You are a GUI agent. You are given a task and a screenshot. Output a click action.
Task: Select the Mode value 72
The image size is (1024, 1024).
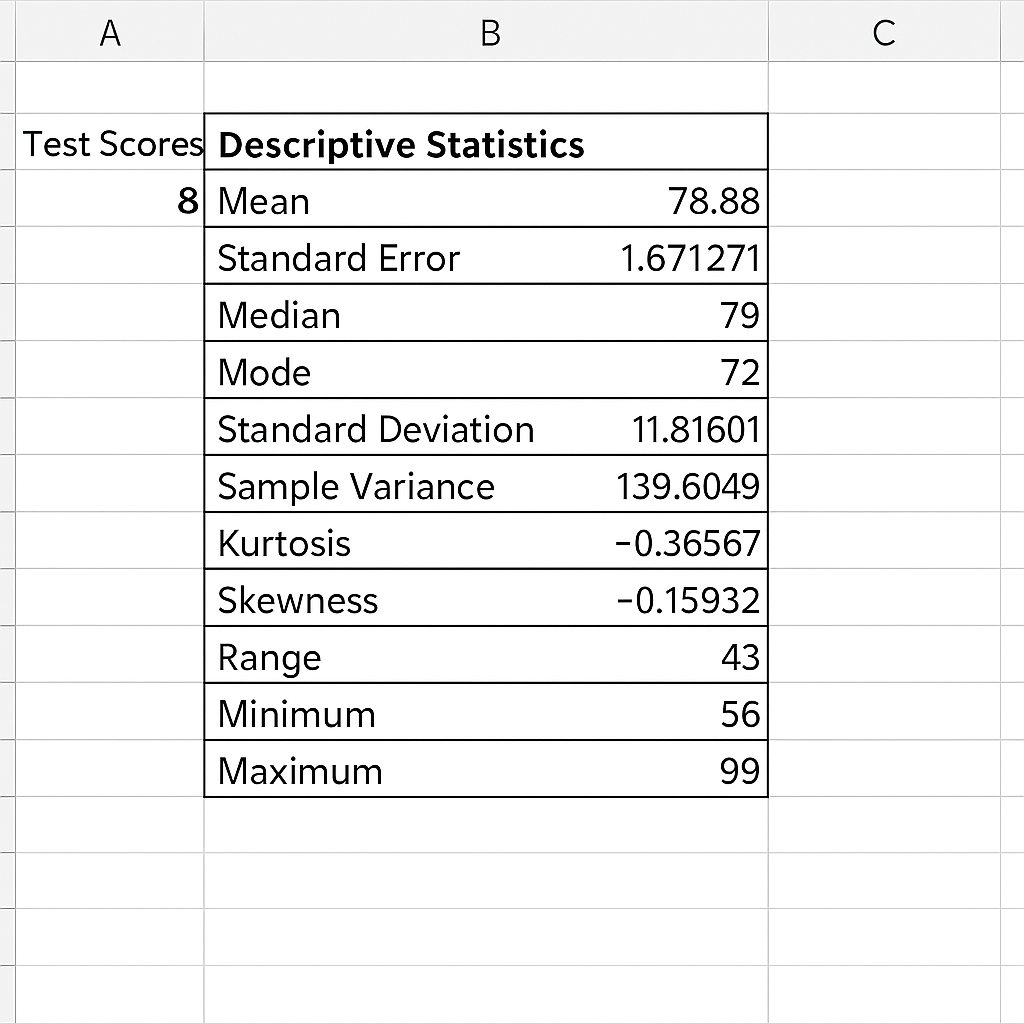point(739,372)
